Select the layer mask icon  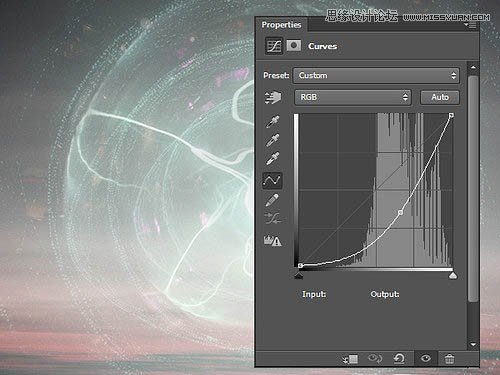pos(294,45)
